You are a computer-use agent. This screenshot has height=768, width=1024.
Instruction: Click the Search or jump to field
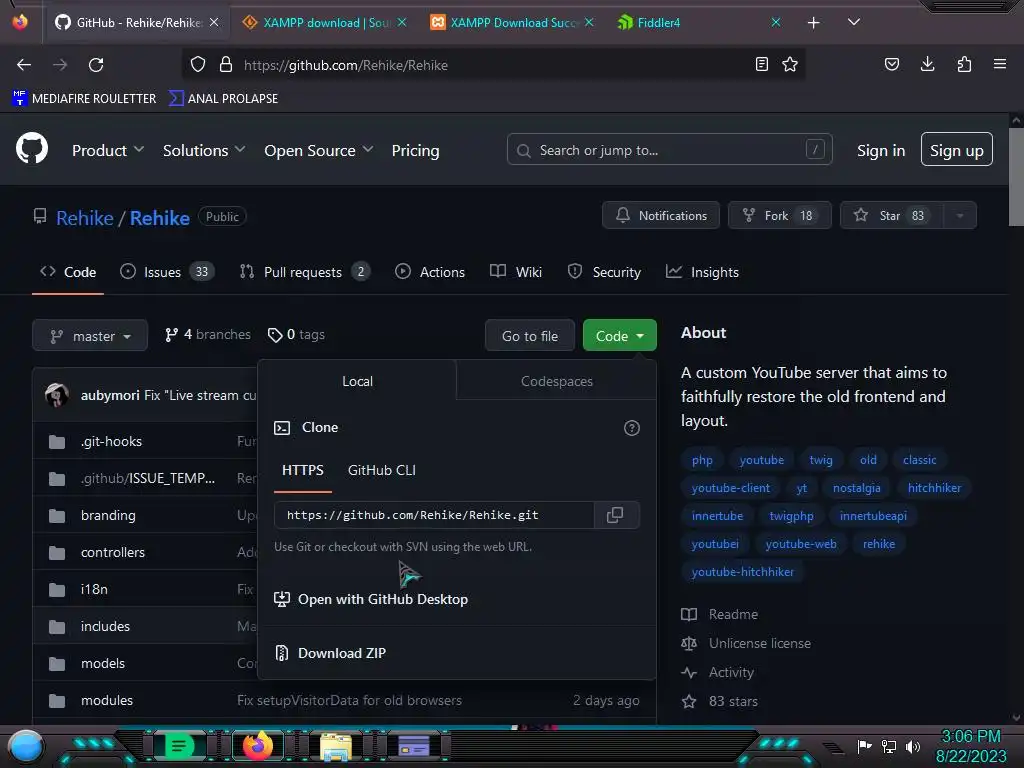pyautogui.click(x=669, y=150)
